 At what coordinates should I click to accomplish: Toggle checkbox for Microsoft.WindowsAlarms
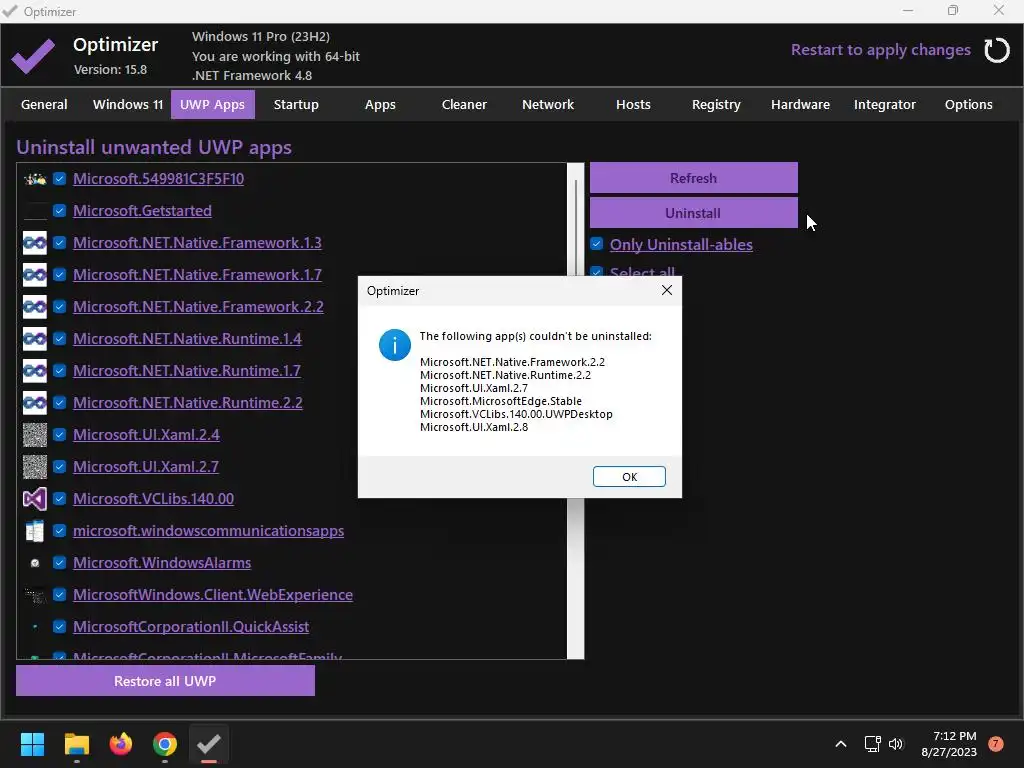click(59, 563)
